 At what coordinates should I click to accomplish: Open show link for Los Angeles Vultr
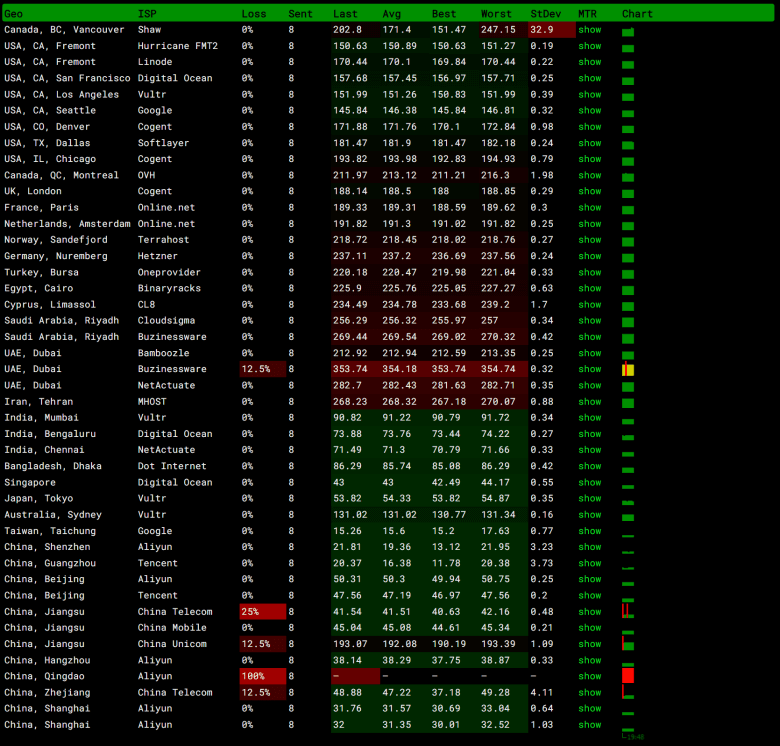(589, 94)
